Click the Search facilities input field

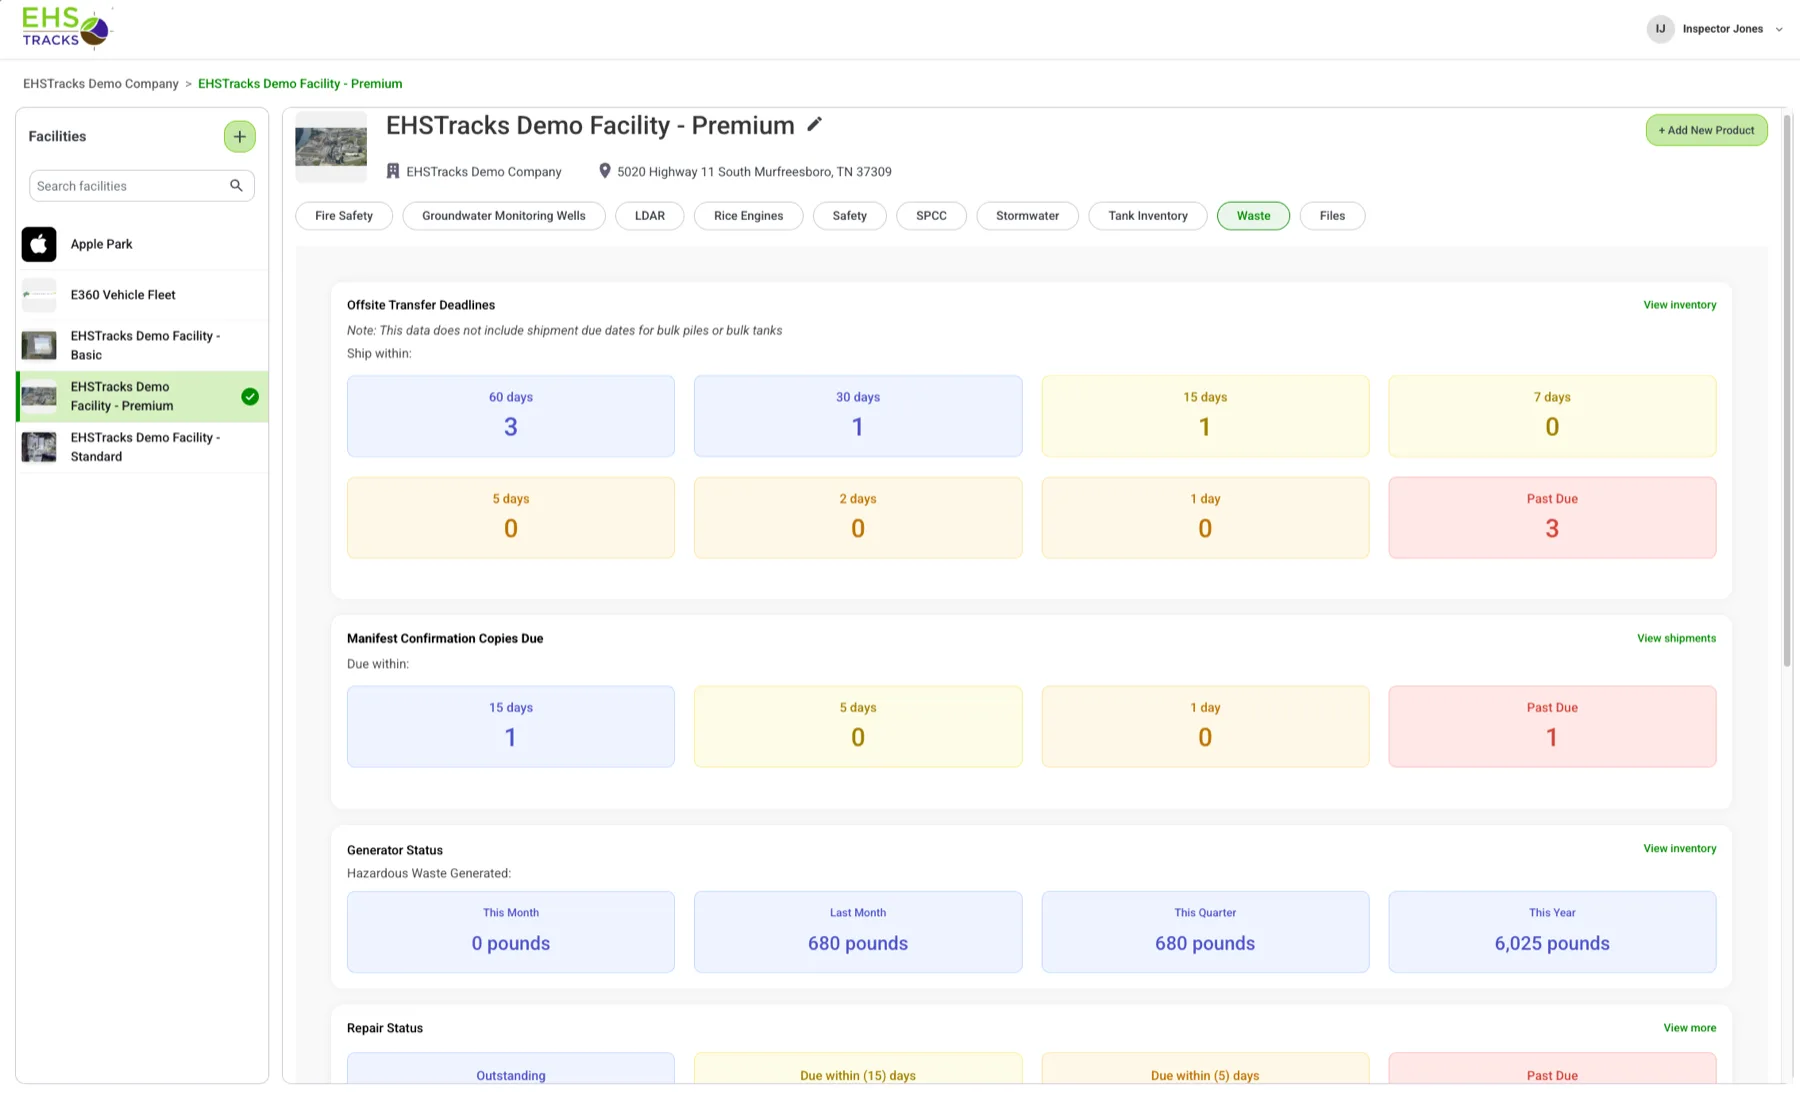click(x=142, y=186)
